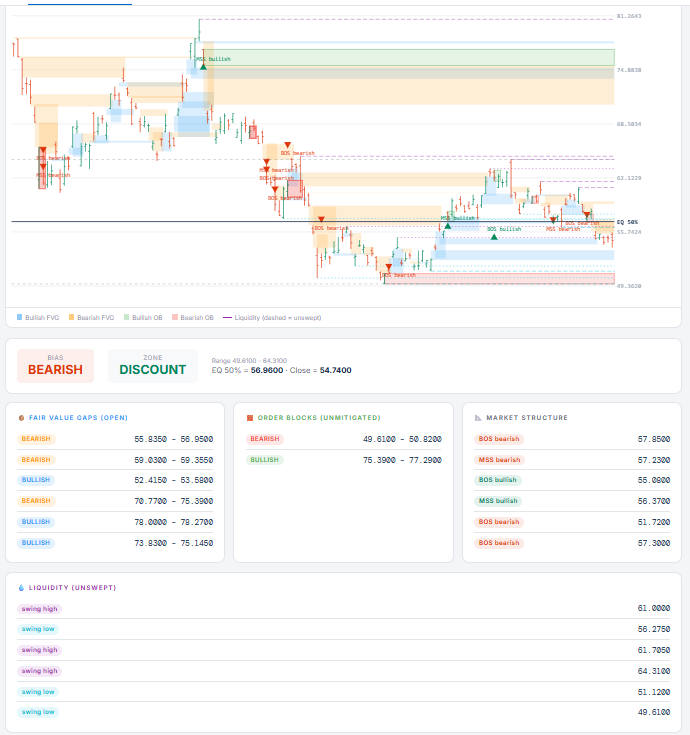Click the BULLISH badge for gap 73.8300 - 75.1450
690x735 pixels.
click(x=36, y=543)
